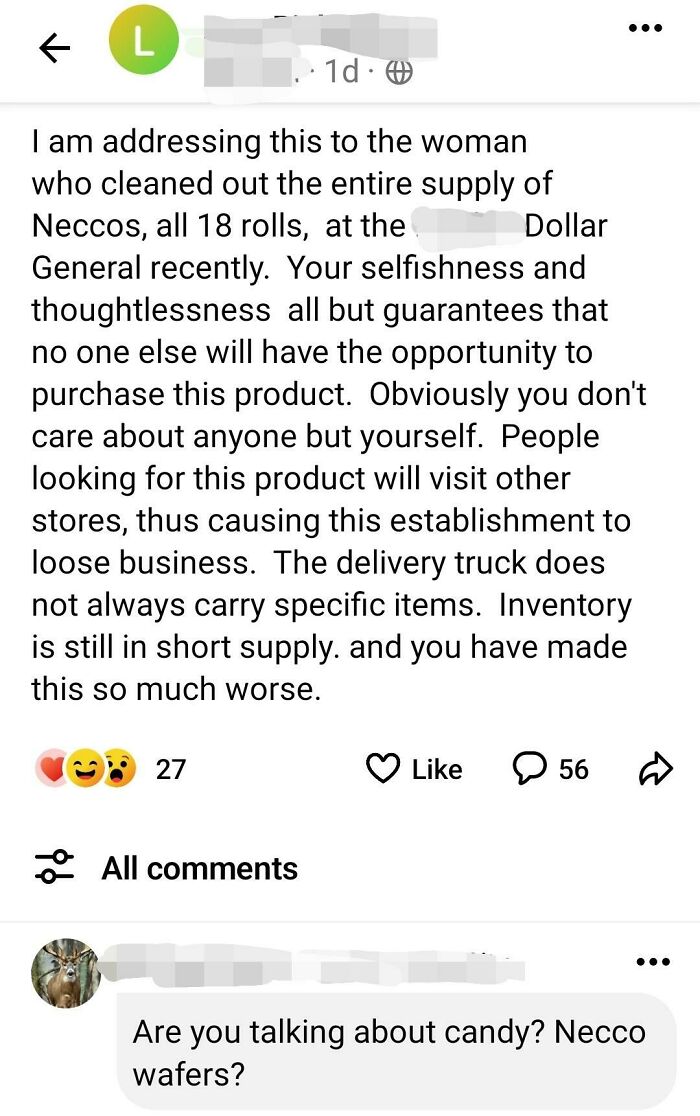Tap the laughing reaction emoji
Screen dimensions: 700x1116
click(85, 768)
